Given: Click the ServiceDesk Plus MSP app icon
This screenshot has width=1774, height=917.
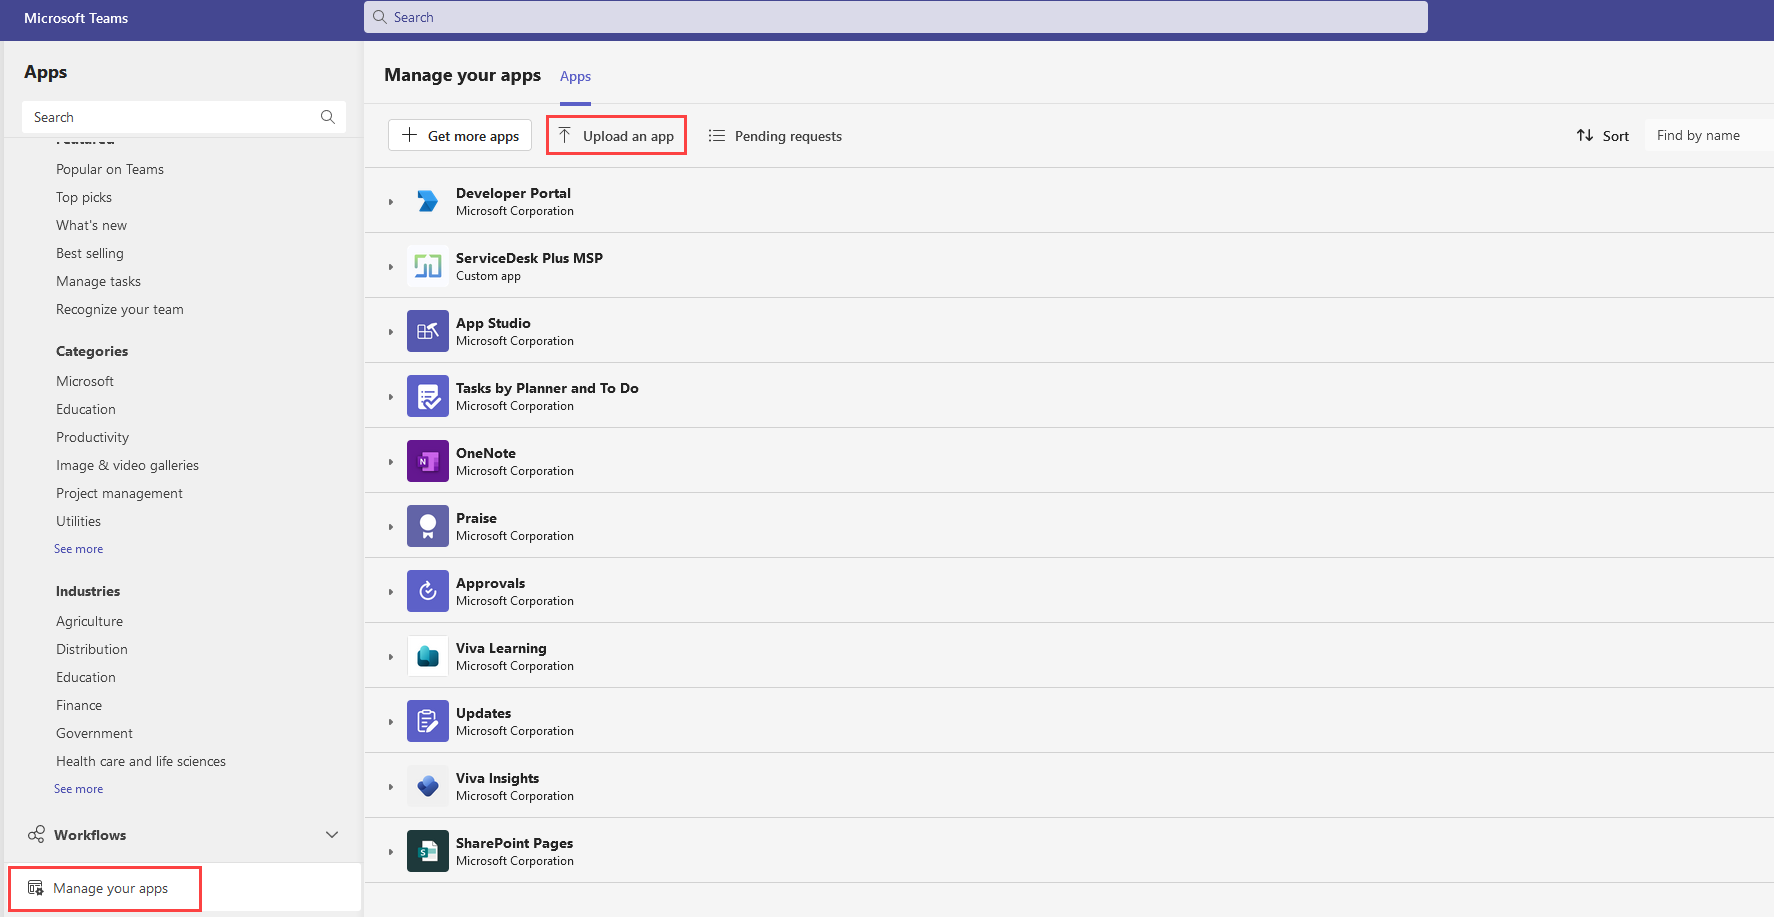Looking at the screenshot, I should click(428, 266).
